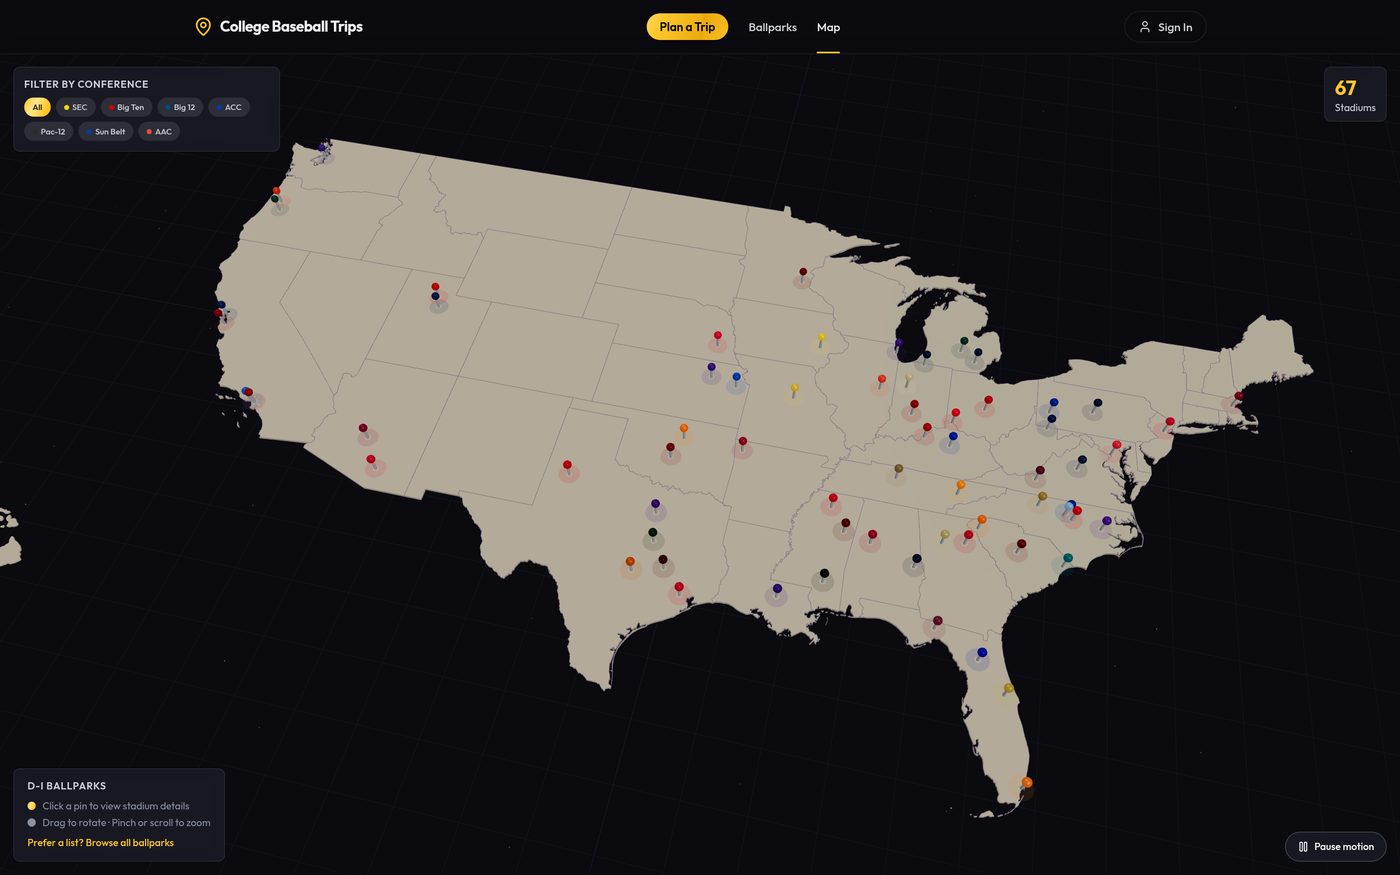Open the blue pin in northern Florida
The image size is (1400, 875).
[x=982, y=652]
